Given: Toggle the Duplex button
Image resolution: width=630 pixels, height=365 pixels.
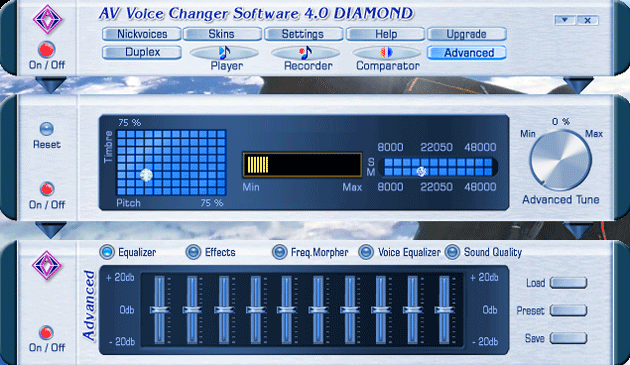Looking at the screenshot, I should pyautogui.click(x=142, y=53).
